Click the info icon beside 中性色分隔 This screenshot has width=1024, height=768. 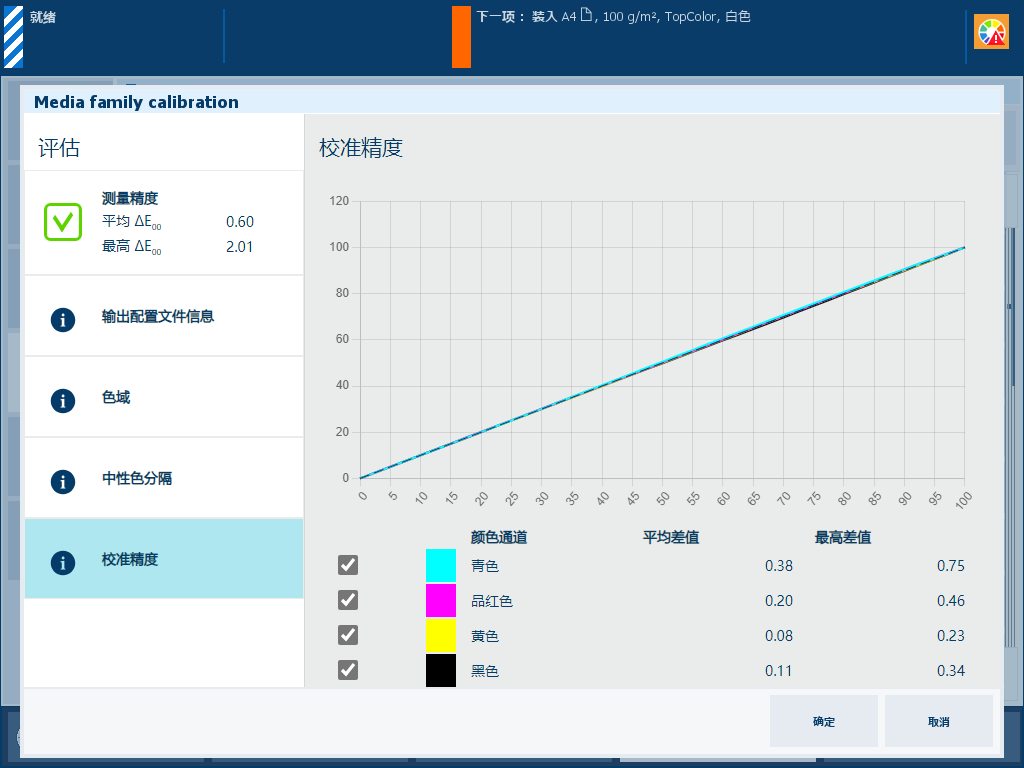(63, 482)
